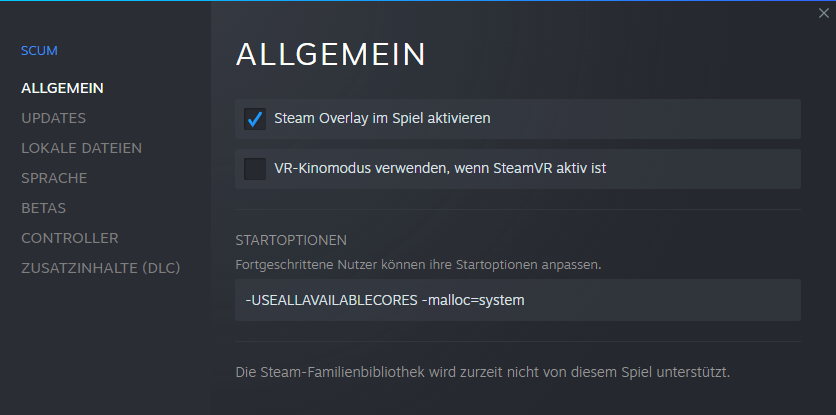Select the BETAS tab
The width and height of the screenshot is (836, 415).
click(44, 208)
